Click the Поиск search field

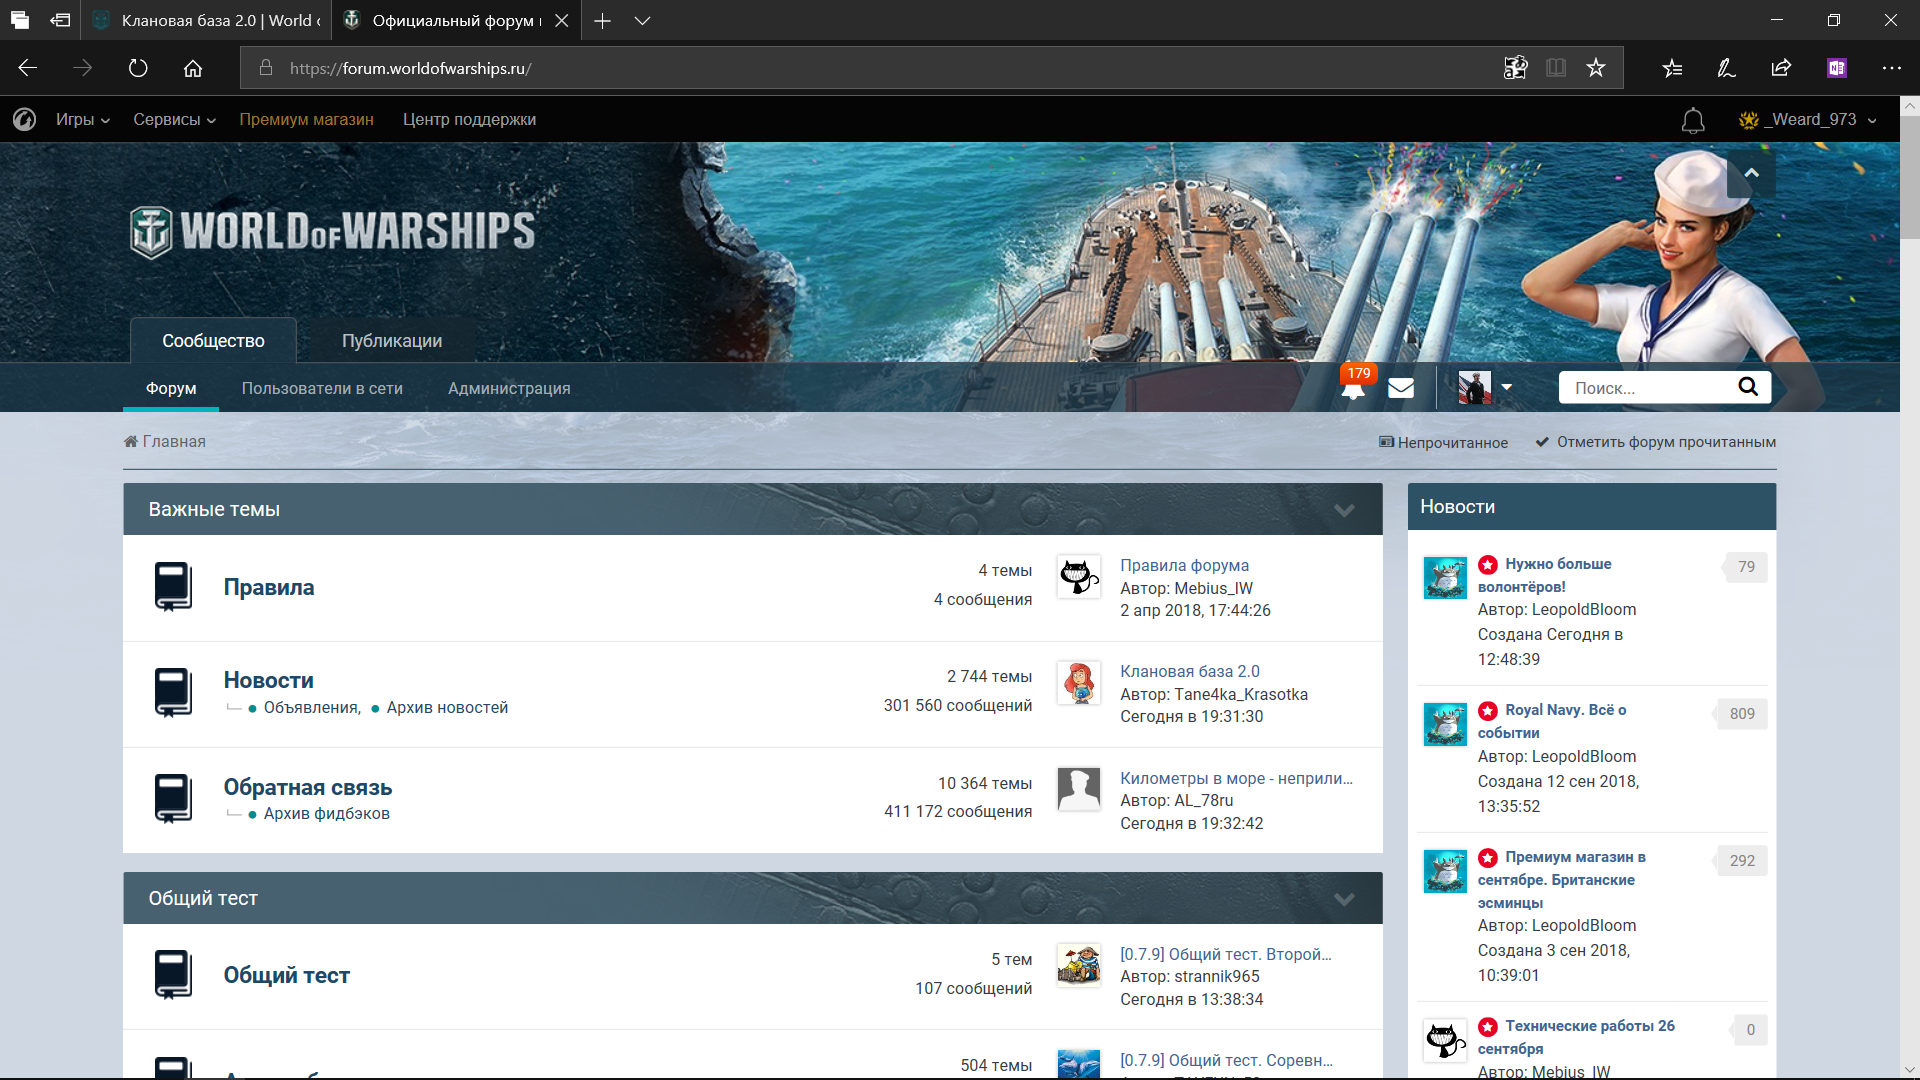1650,387
